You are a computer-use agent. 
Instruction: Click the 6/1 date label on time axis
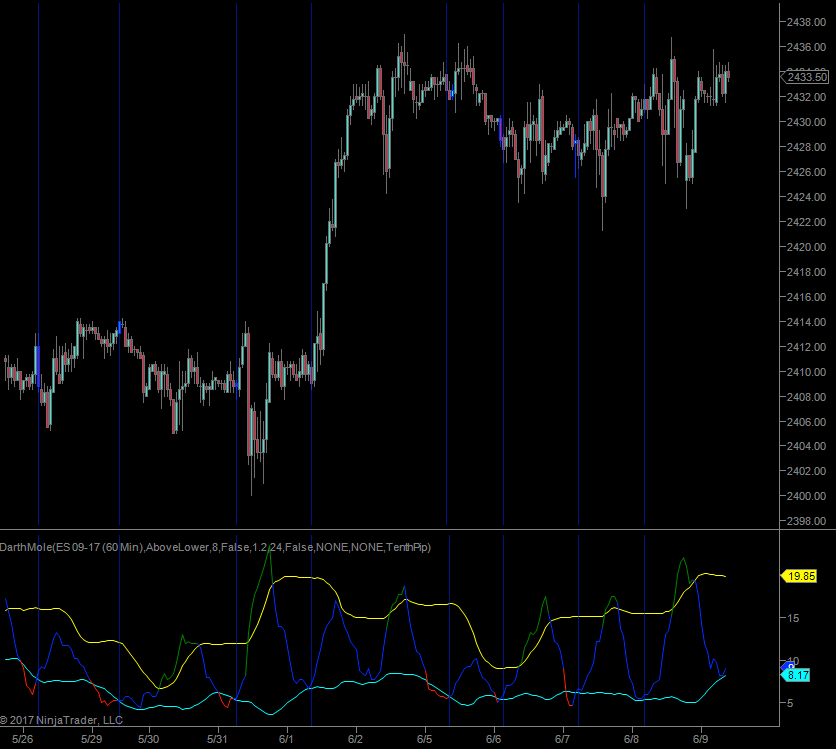[286, 740]
